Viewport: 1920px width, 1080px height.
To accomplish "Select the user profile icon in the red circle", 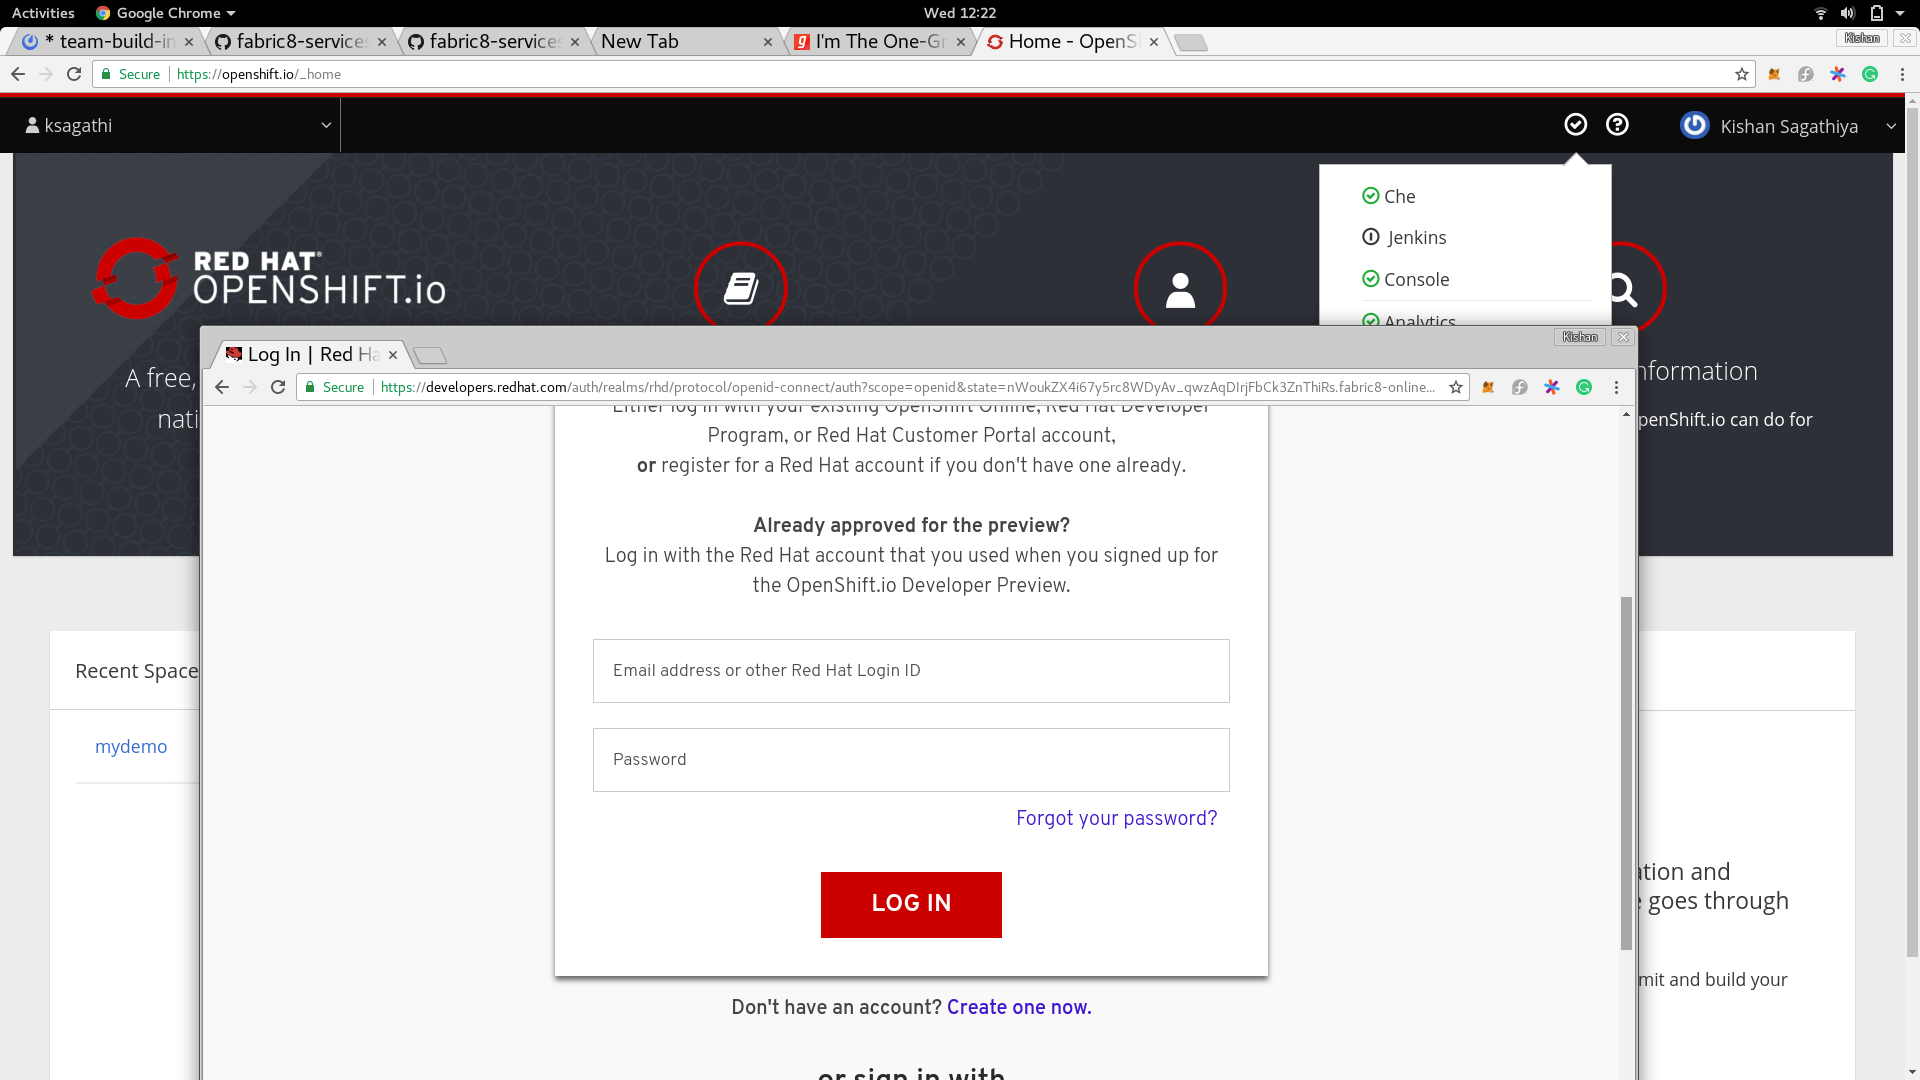I will pyautogui.click(x=1181, y=288).
